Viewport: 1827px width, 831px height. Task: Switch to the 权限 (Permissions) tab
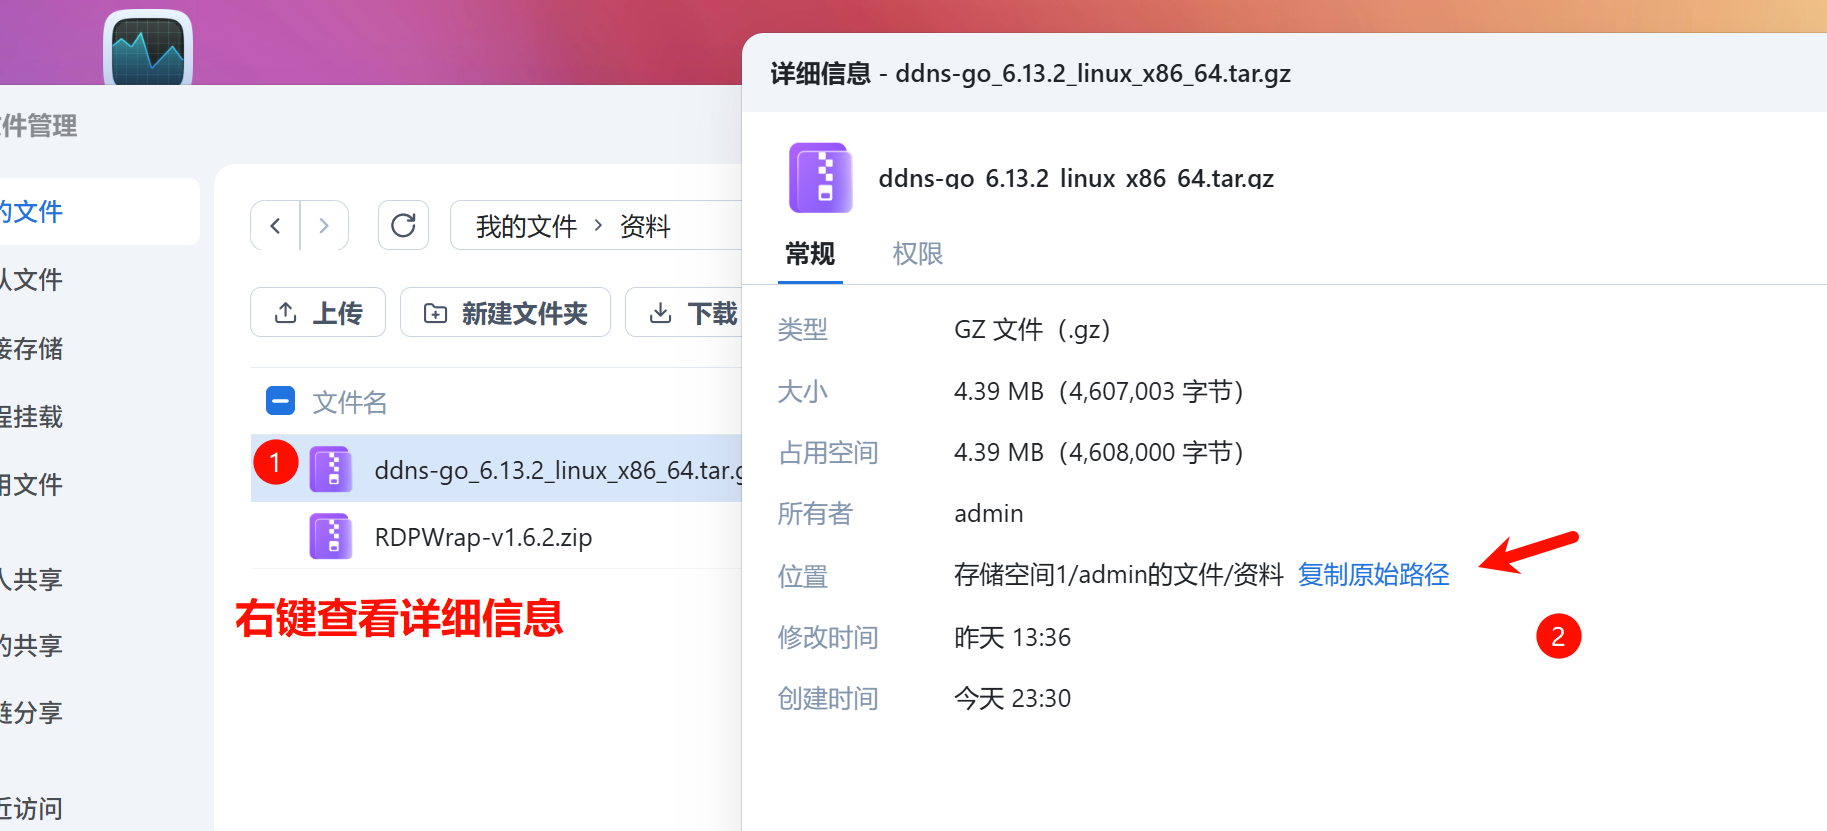[917, 254]
